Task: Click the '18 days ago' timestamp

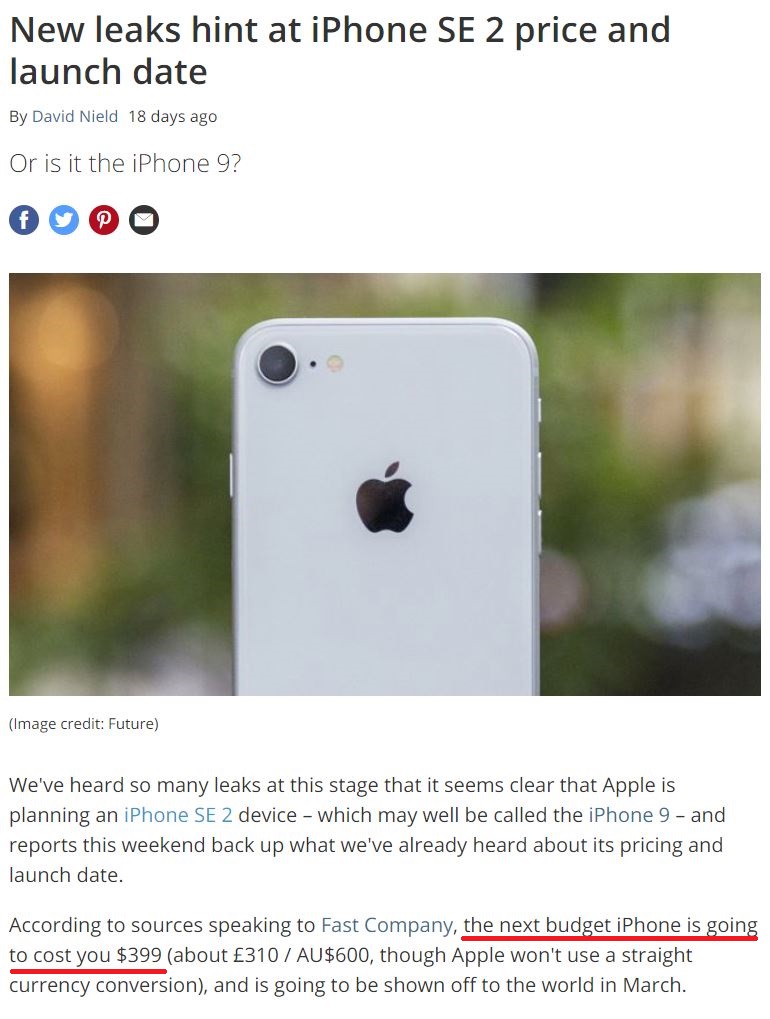Action: (173, 116)
